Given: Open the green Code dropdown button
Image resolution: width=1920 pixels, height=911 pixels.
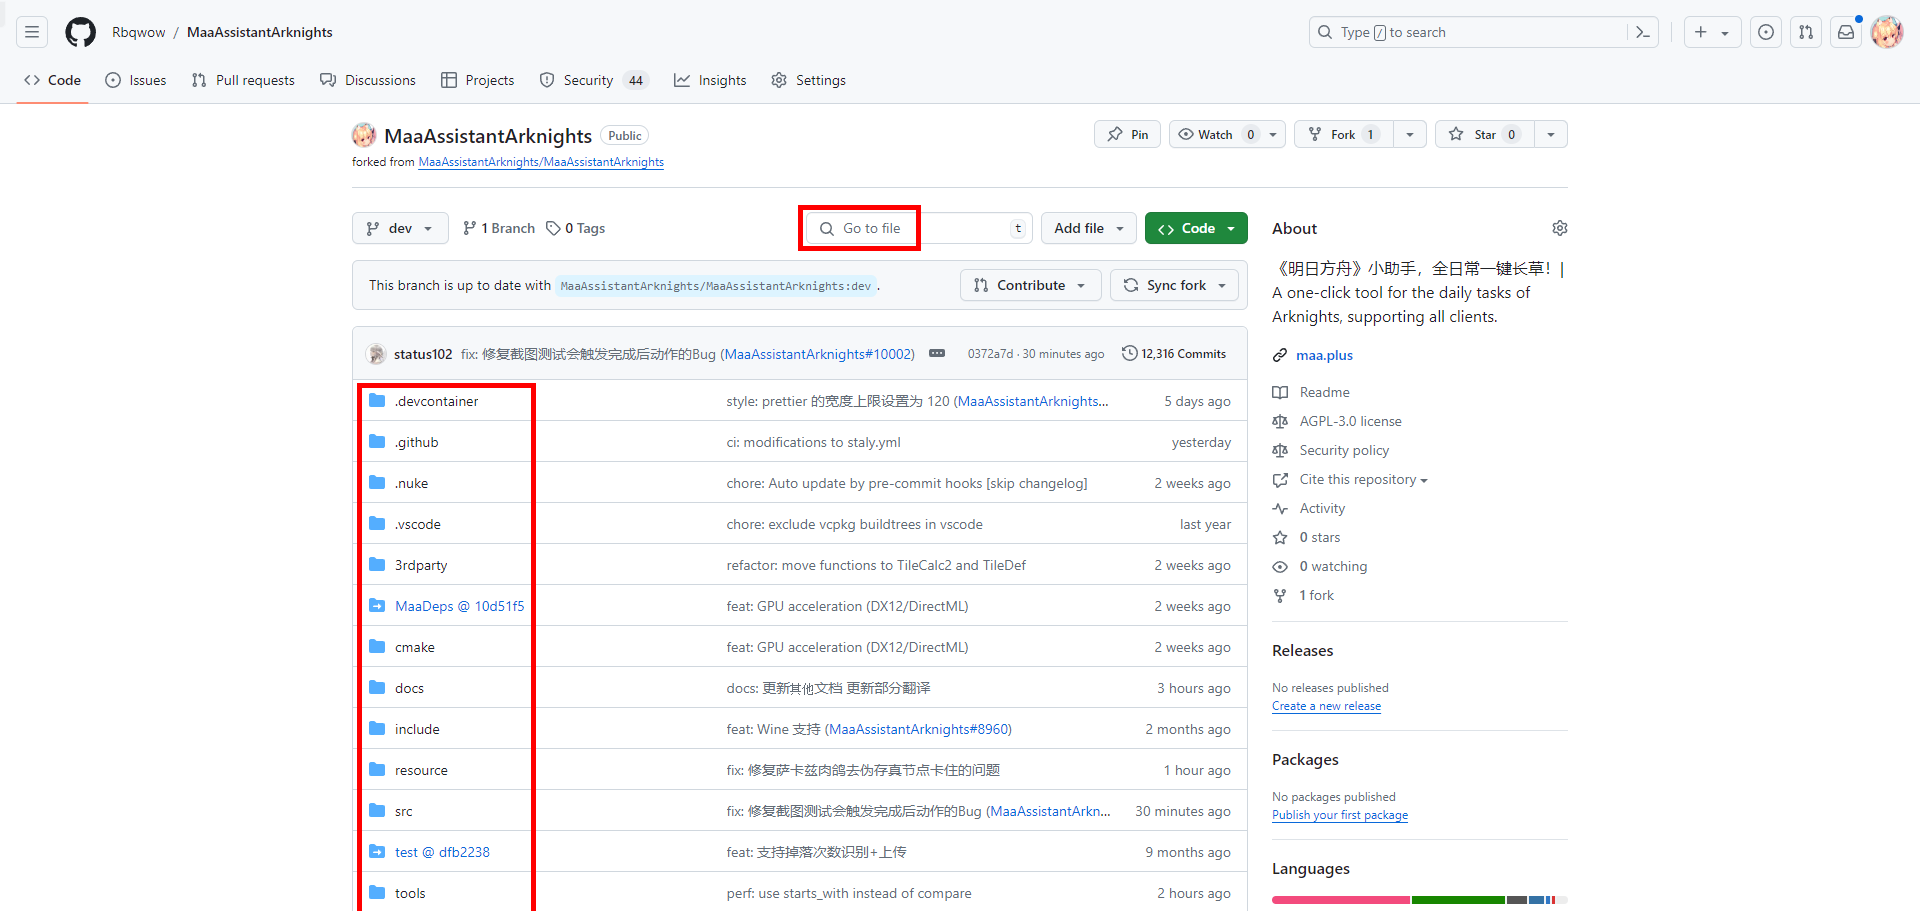Looking at the screenshot, I should pyautogui.click(x=1196, y=228).
